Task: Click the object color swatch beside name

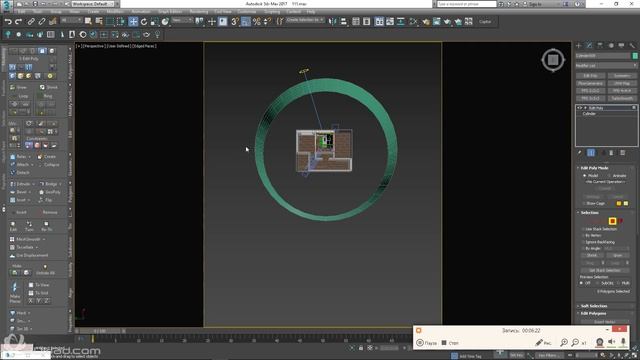Action: (x=635, y=56)
